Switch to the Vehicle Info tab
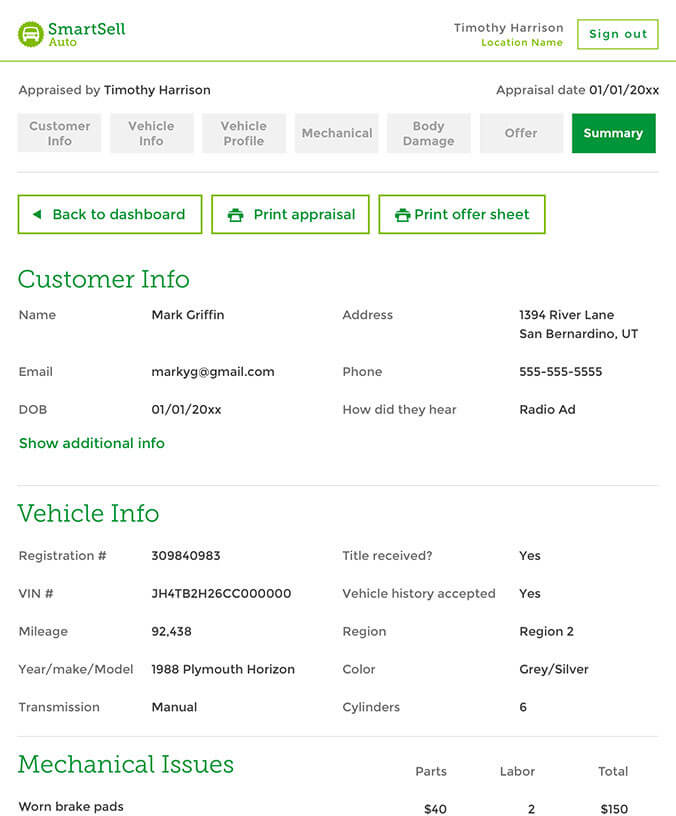Screen dimensions: 676x816 [151, 133]
